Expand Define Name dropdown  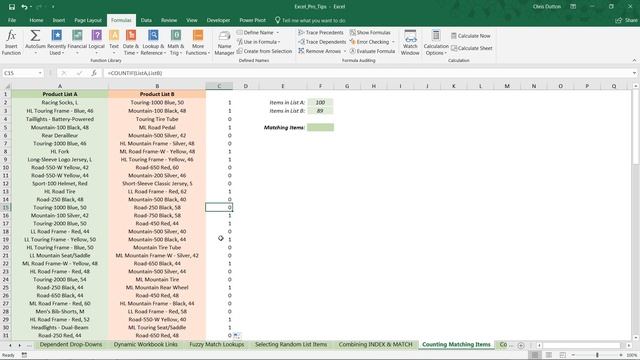point(278,32)
